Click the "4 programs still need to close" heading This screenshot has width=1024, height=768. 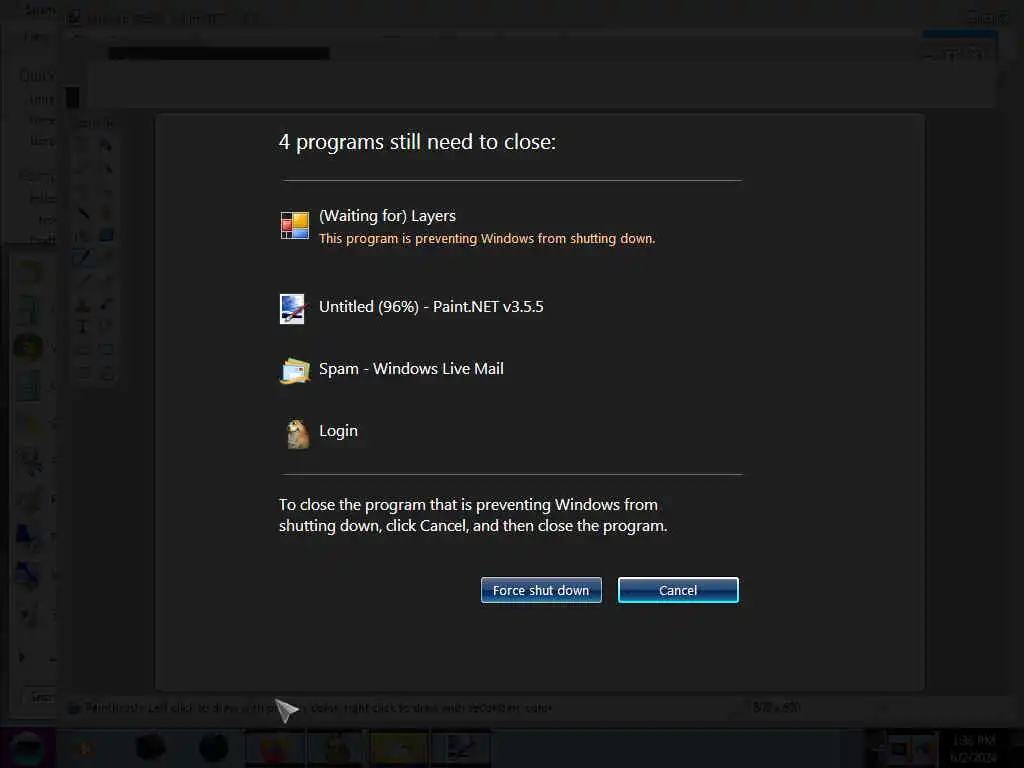pos(417,142)
